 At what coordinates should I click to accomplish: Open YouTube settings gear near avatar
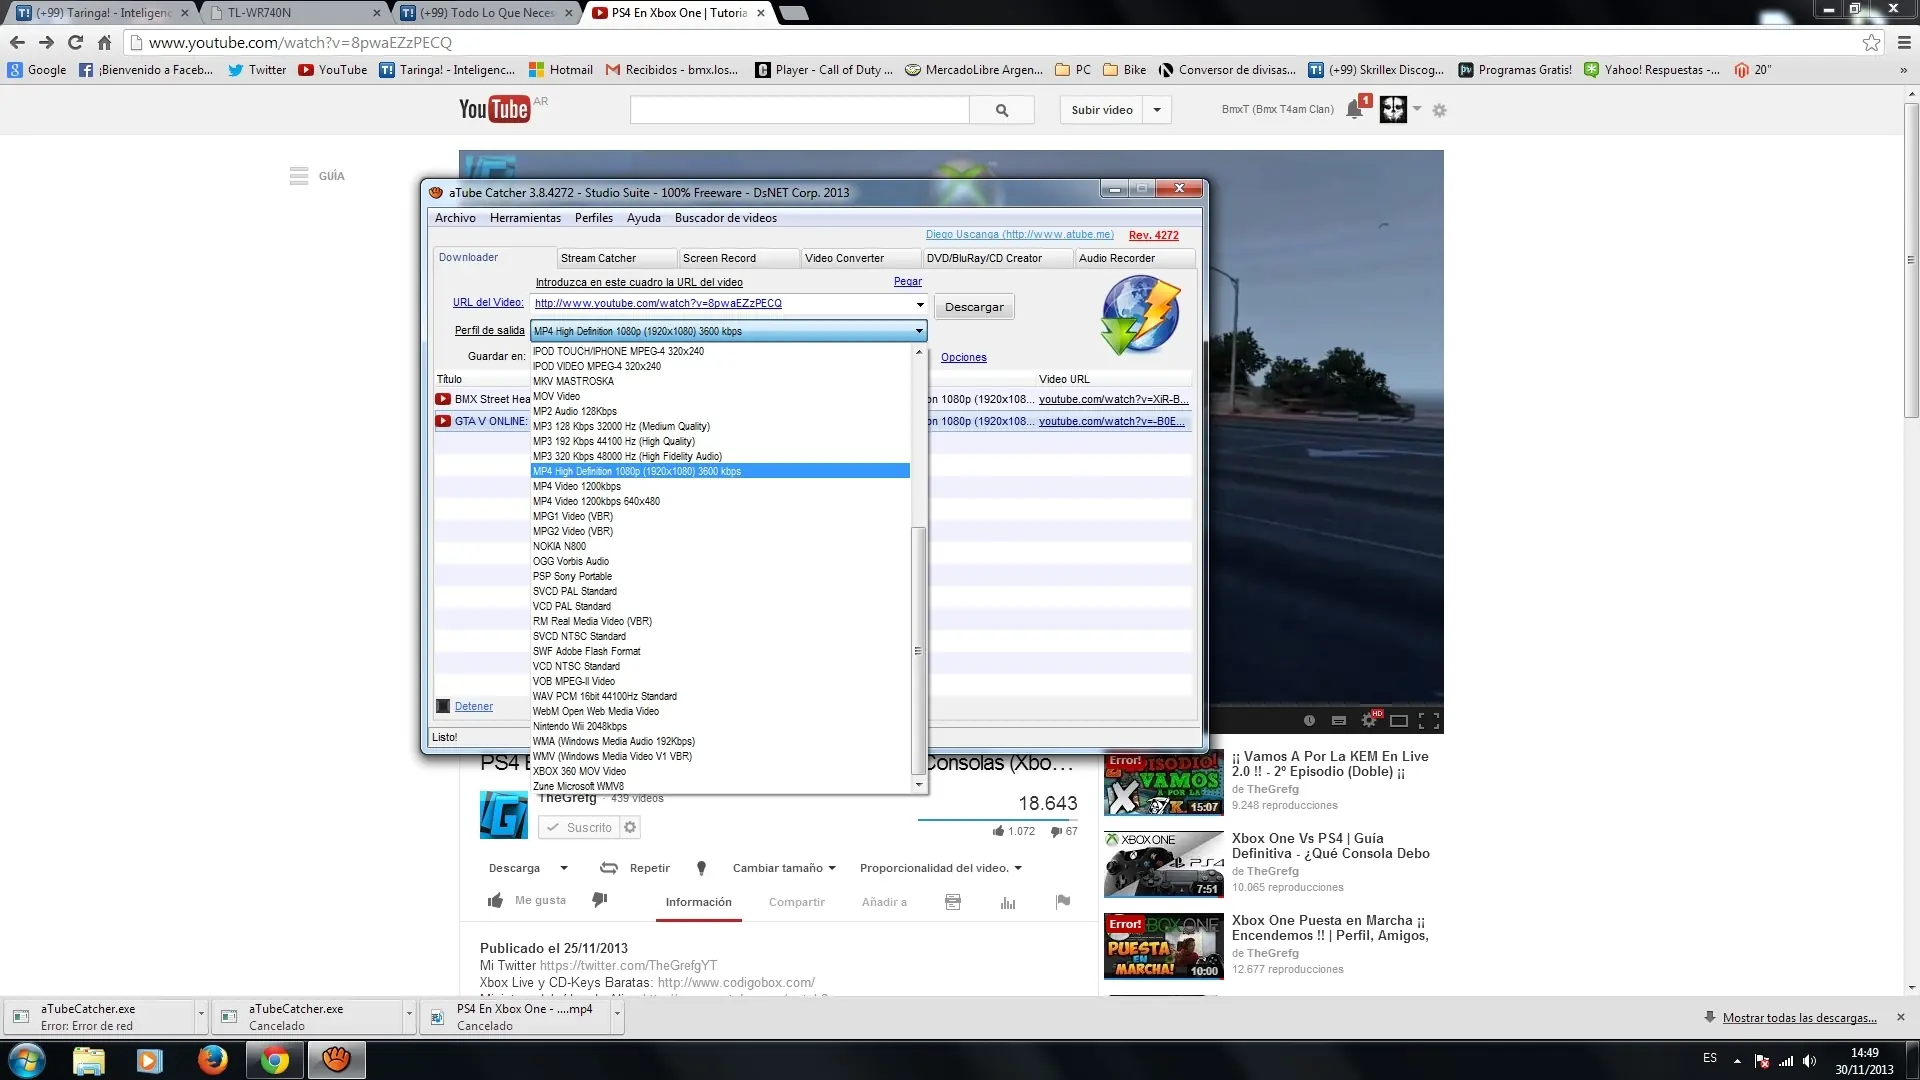pos(1439,110)
